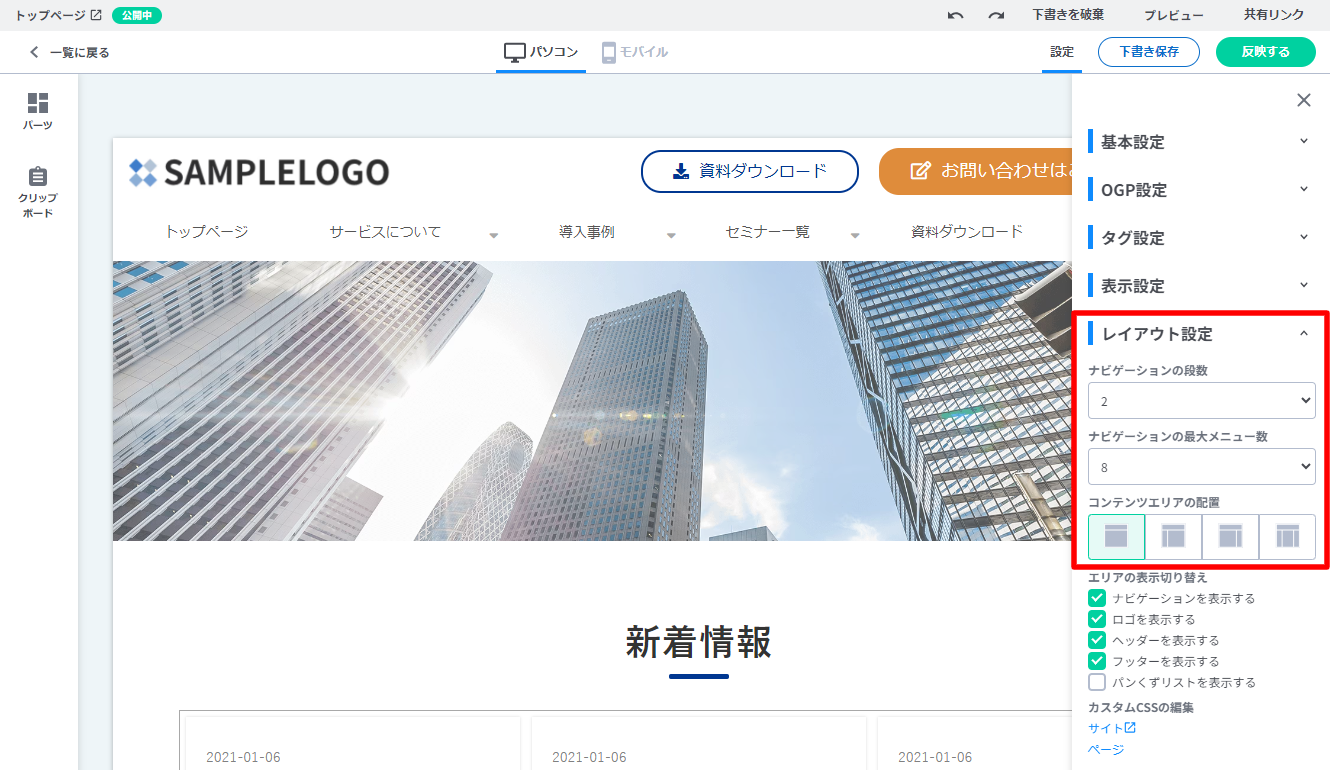Open ナビゲーションの最大メニュー数 dropdown
The height and width of the screenshot is (770, 1330).
[1202, 467]
